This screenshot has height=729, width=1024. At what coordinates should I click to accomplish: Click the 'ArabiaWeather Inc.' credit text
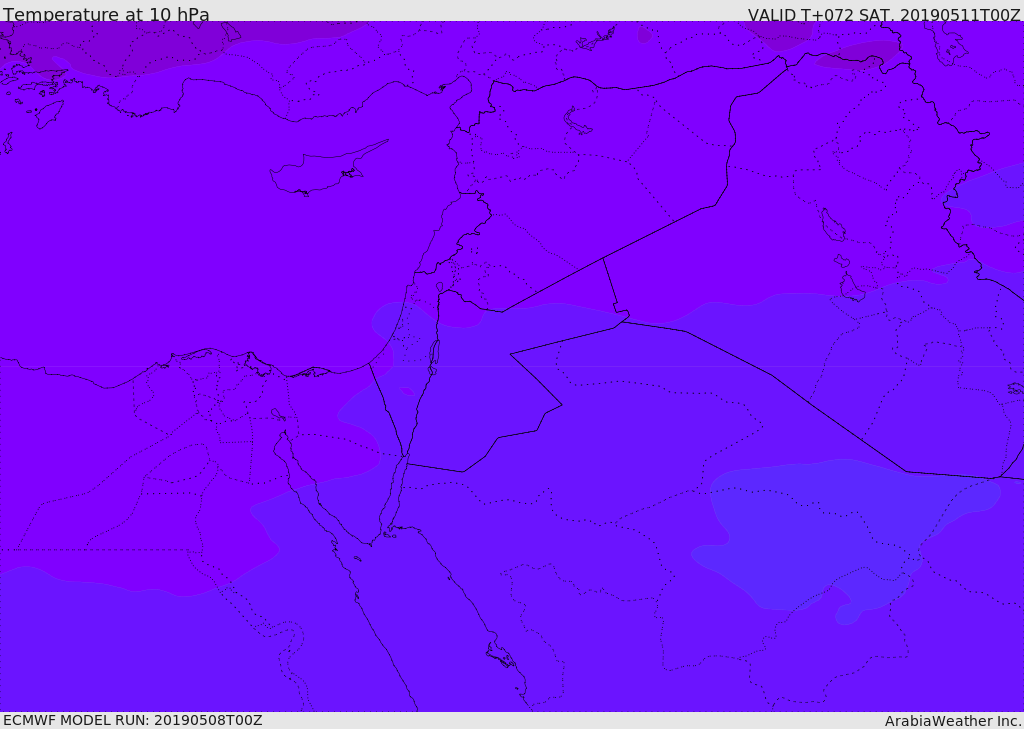coord(953,721)
